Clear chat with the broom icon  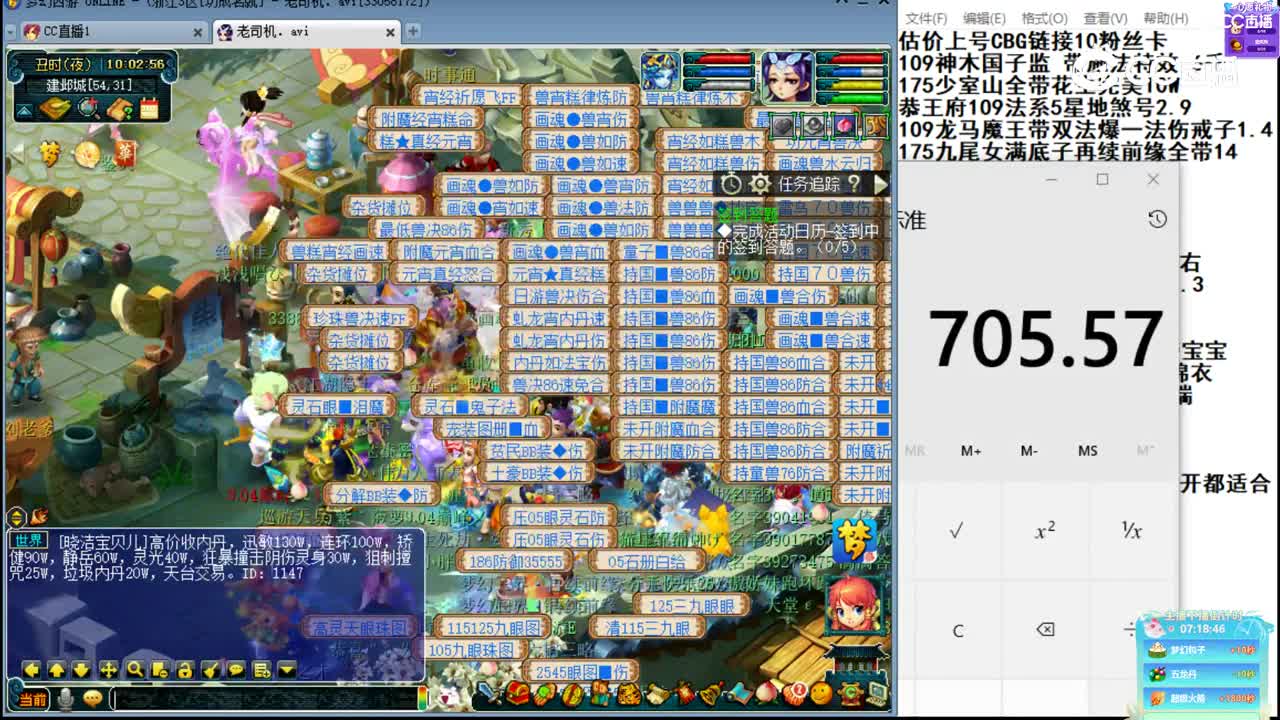click(211, 670)
